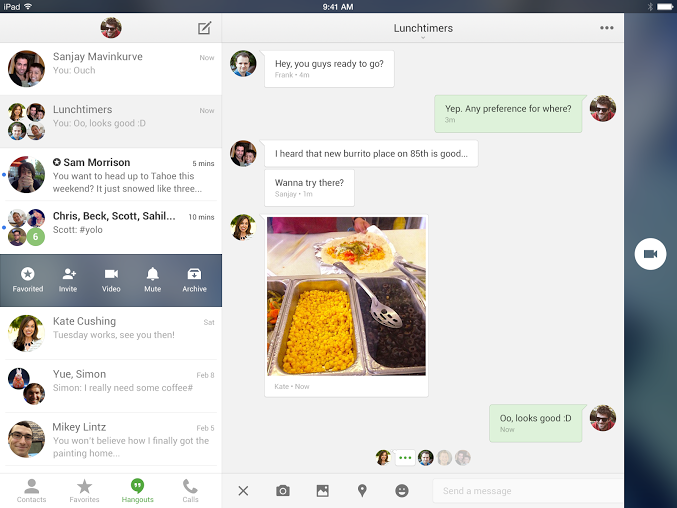
Task: Attach an image from the gallery
Action: [322, 491]
